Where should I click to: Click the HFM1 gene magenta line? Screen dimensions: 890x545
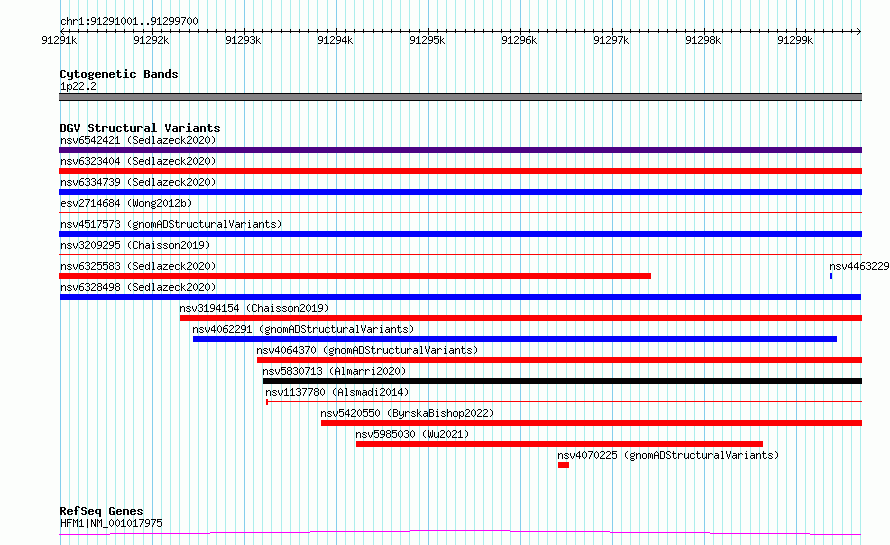tap(460, 533)
